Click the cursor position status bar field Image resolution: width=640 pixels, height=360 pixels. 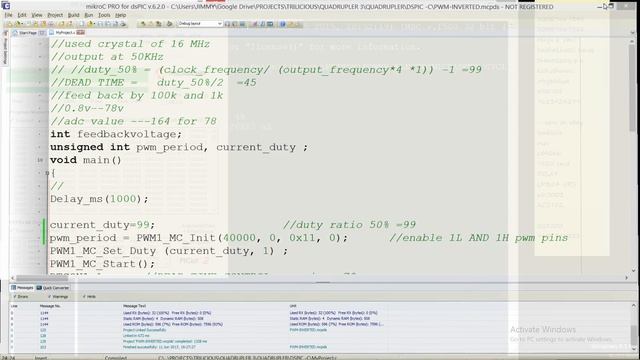tap(10, 358)
